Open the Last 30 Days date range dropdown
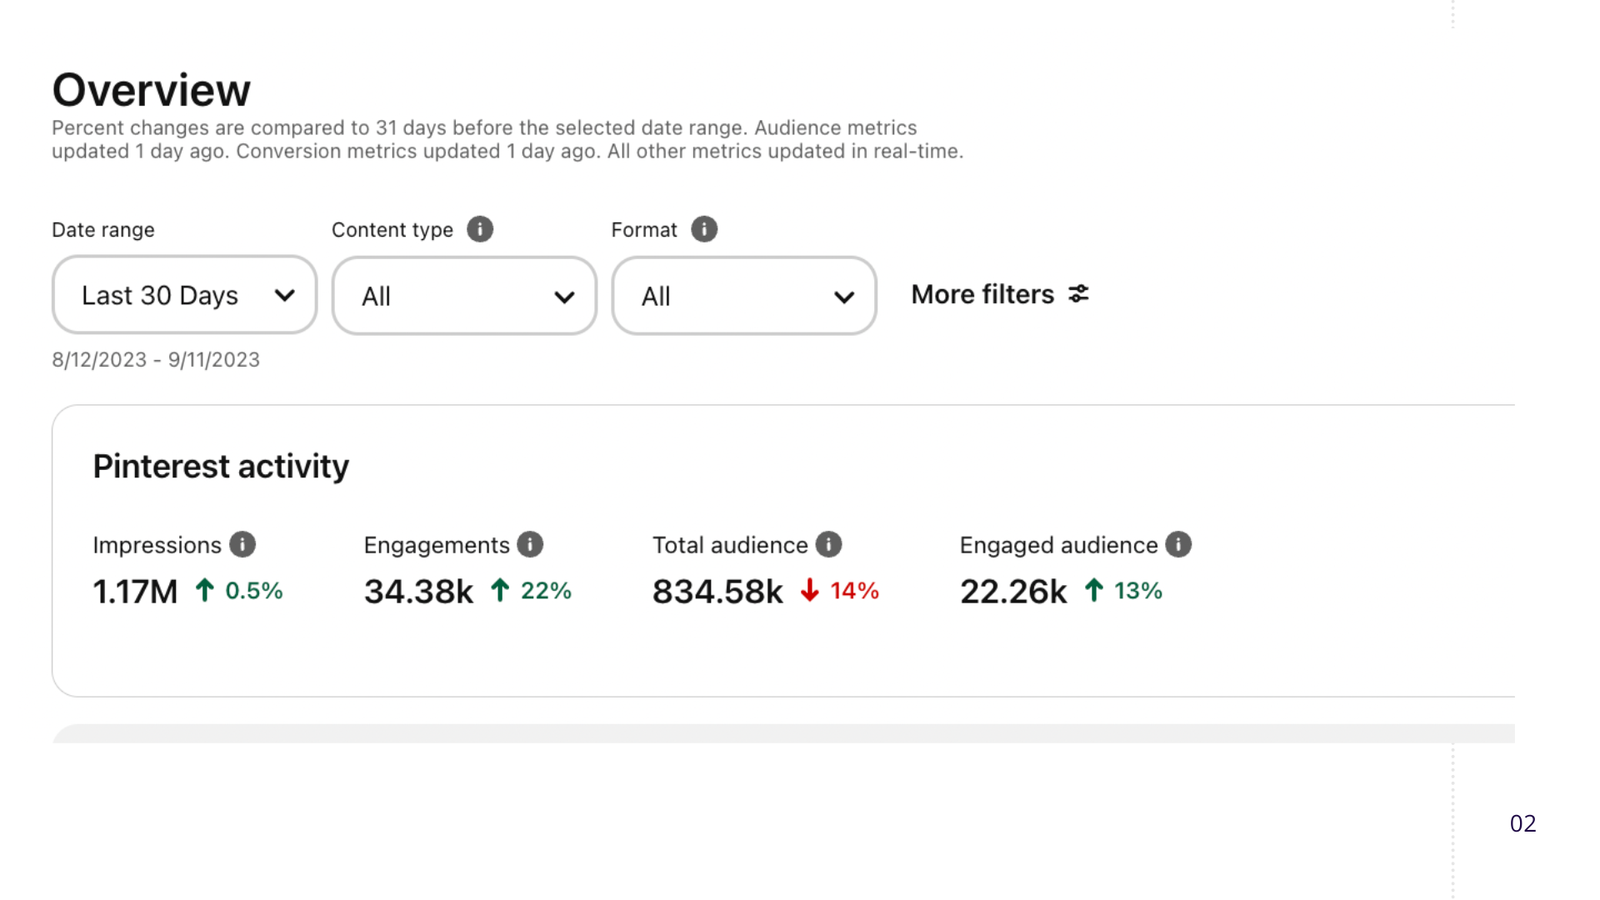 [185, 295]
